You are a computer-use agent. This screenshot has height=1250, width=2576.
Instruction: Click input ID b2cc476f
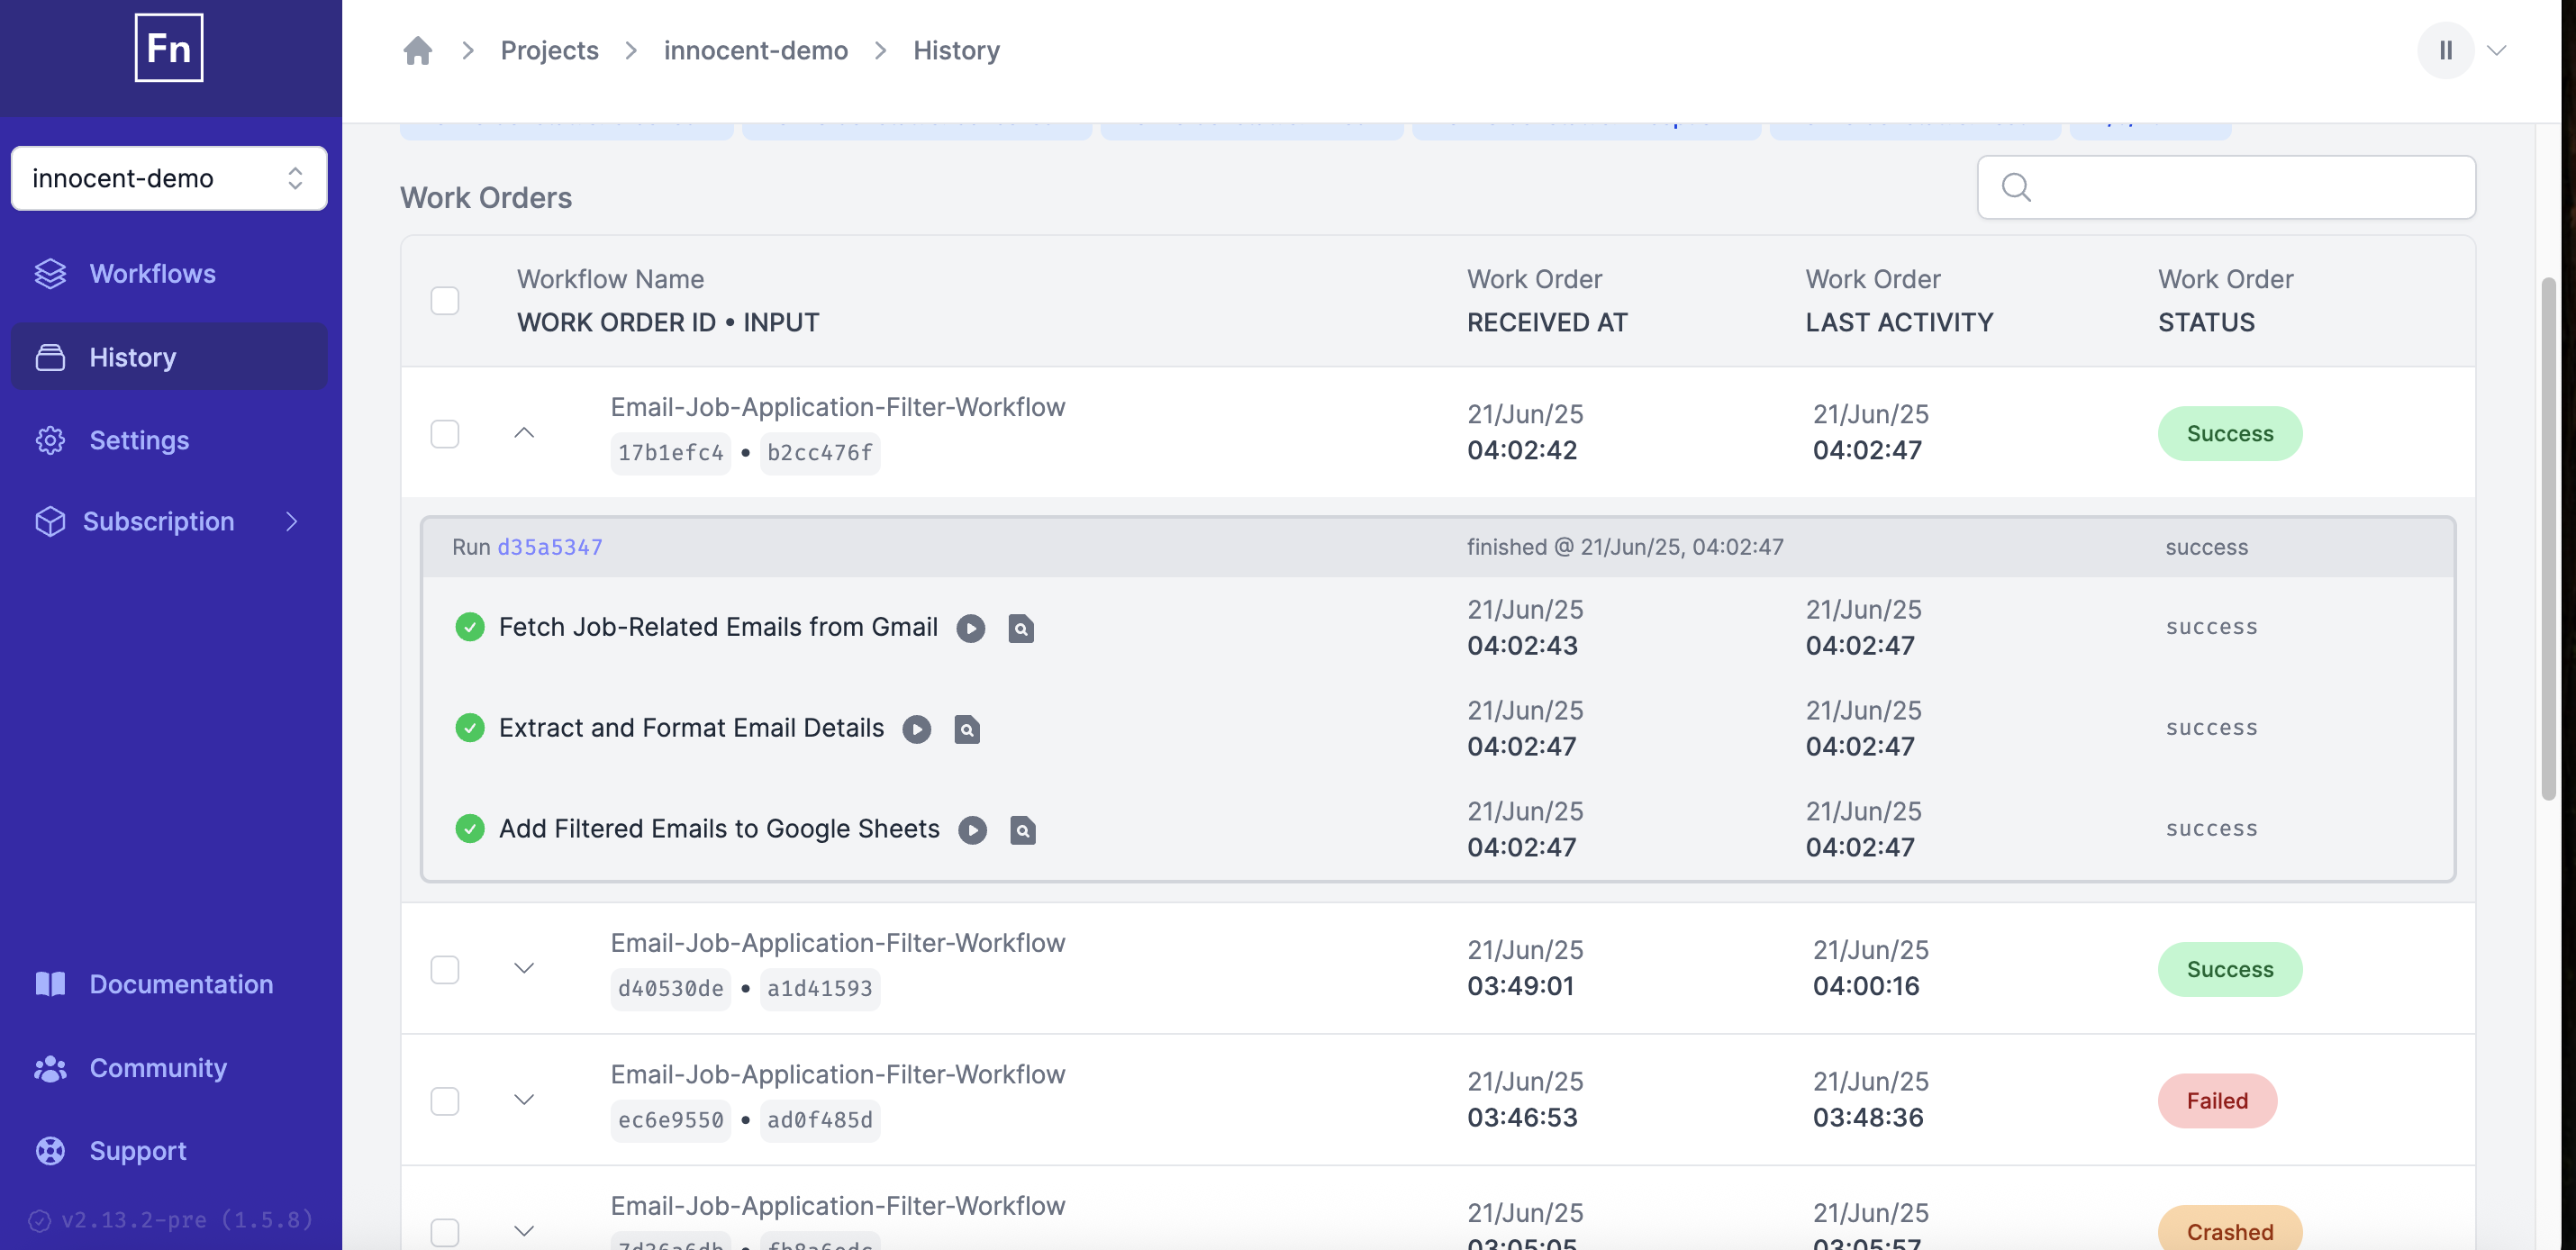(820, 453)
